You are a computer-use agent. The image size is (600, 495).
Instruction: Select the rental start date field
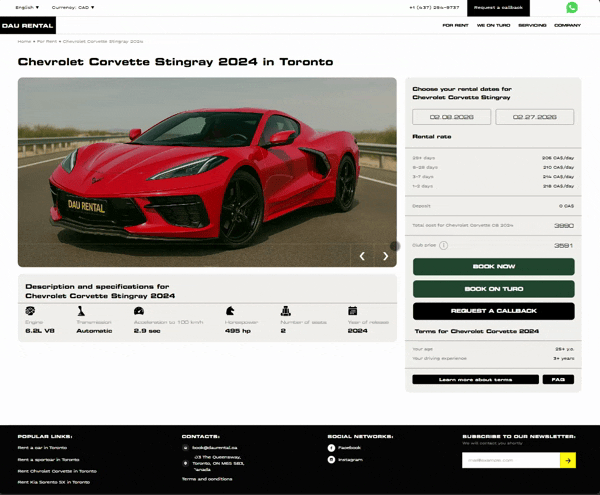click(452, 117)
